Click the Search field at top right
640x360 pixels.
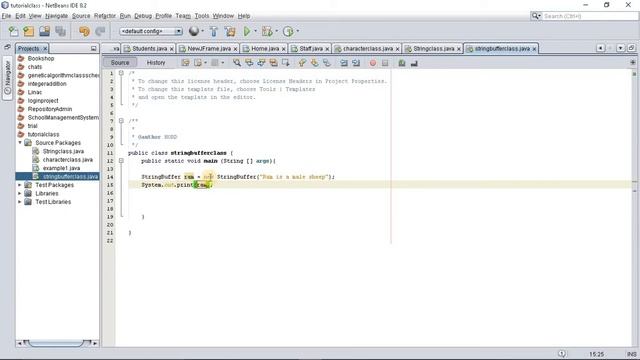click(590, 16)
